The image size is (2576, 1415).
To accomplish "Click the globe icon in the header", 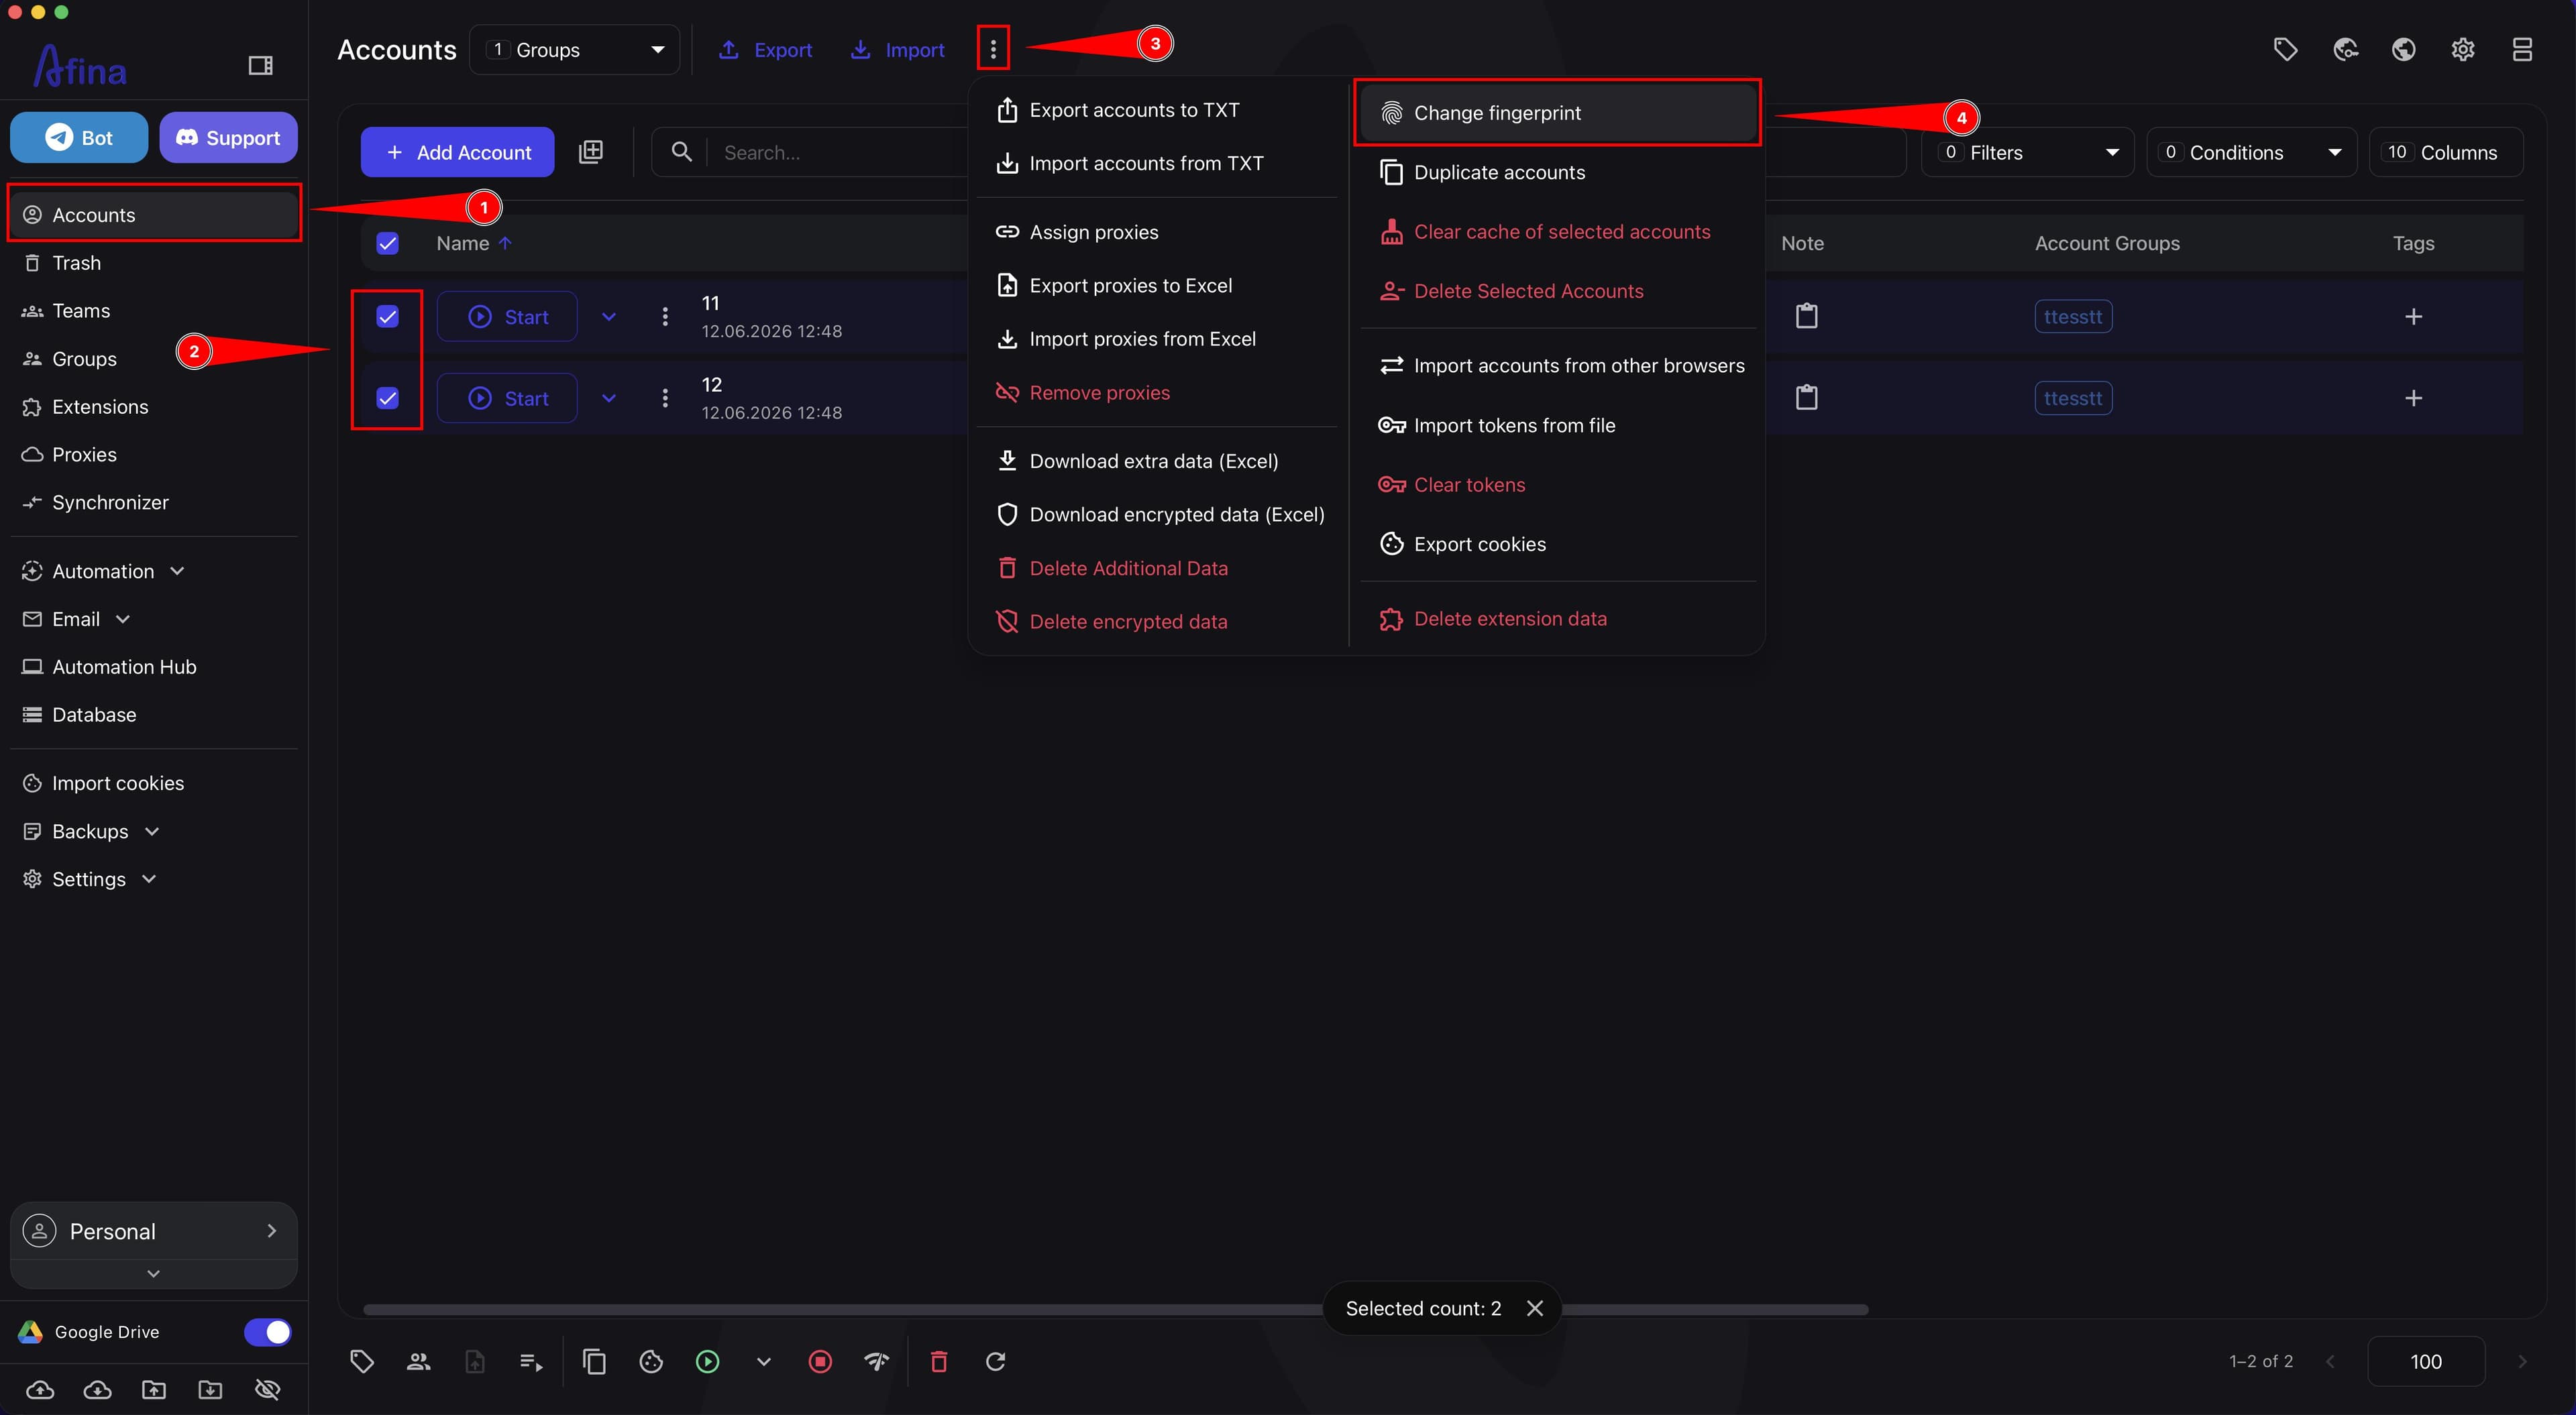I will pos(2404,49).
